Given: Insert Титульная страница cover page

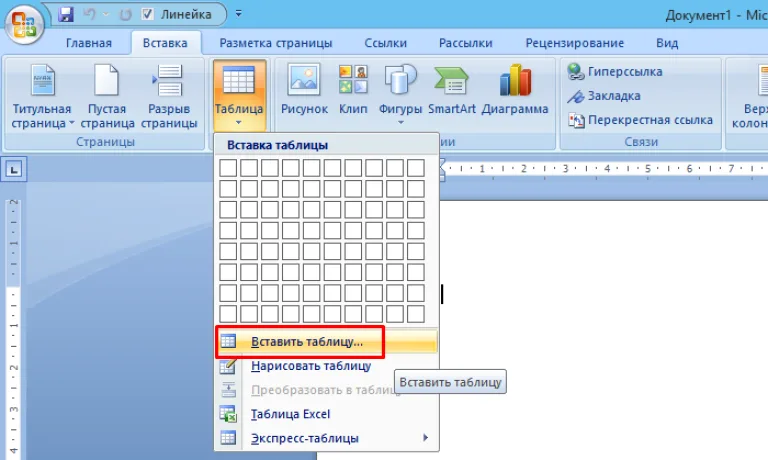Looking at the screenshot, I should point(42,96).
